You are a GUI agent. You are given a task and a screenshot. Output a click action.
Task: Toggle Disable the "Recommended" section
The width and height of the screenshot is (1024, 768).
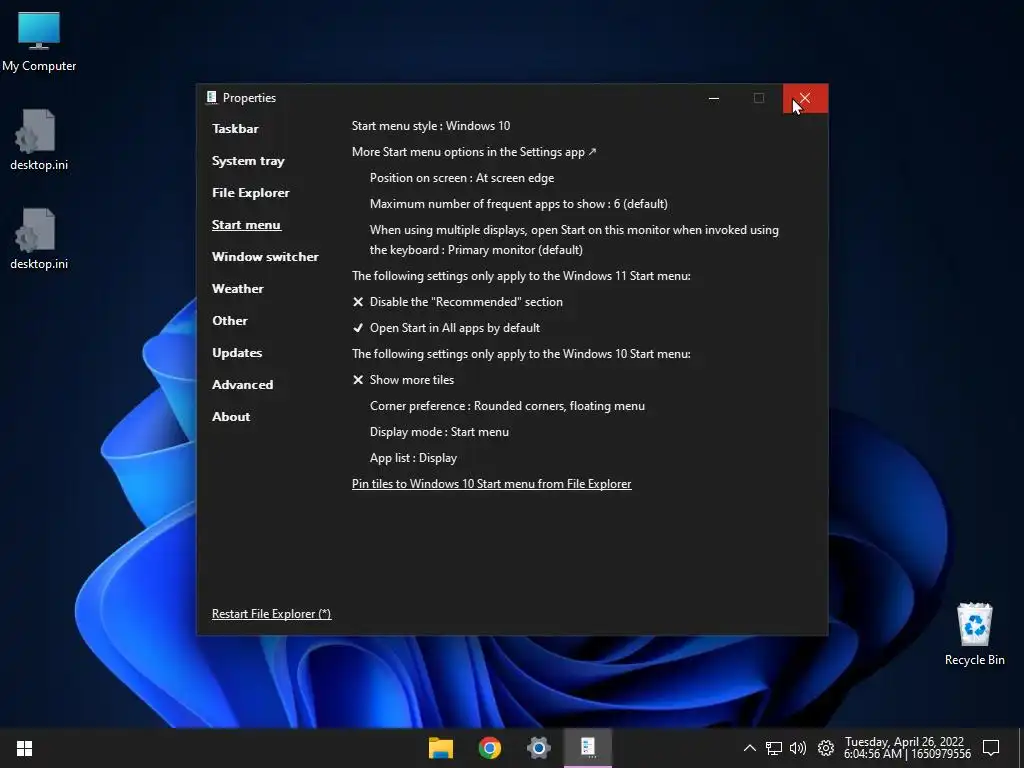(x=458, y=302)
